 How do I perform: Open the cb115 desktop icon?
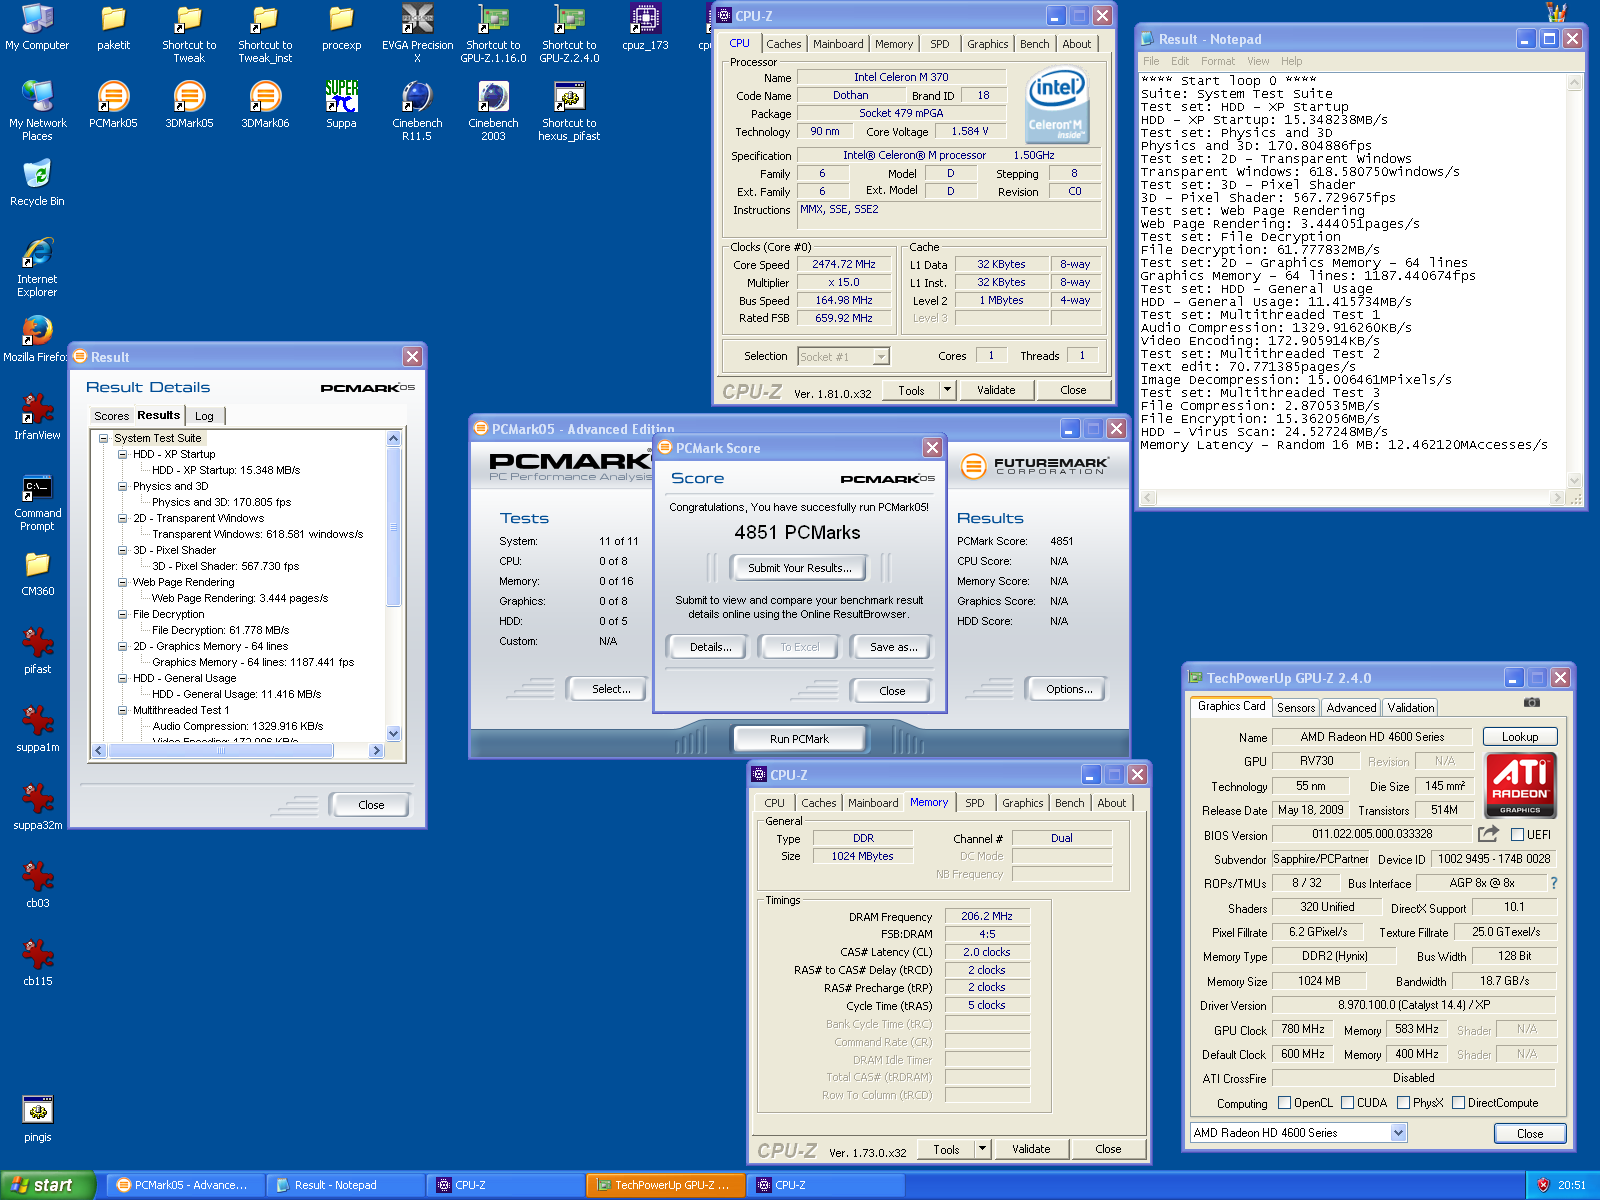(37, 963)
